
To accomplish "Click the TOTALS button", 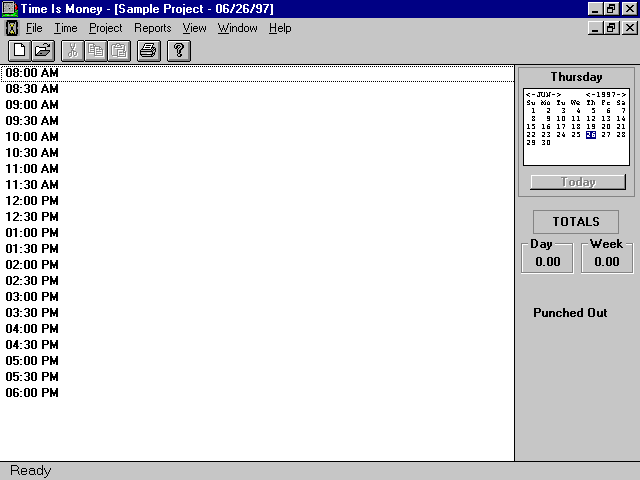I will point(575,222).
